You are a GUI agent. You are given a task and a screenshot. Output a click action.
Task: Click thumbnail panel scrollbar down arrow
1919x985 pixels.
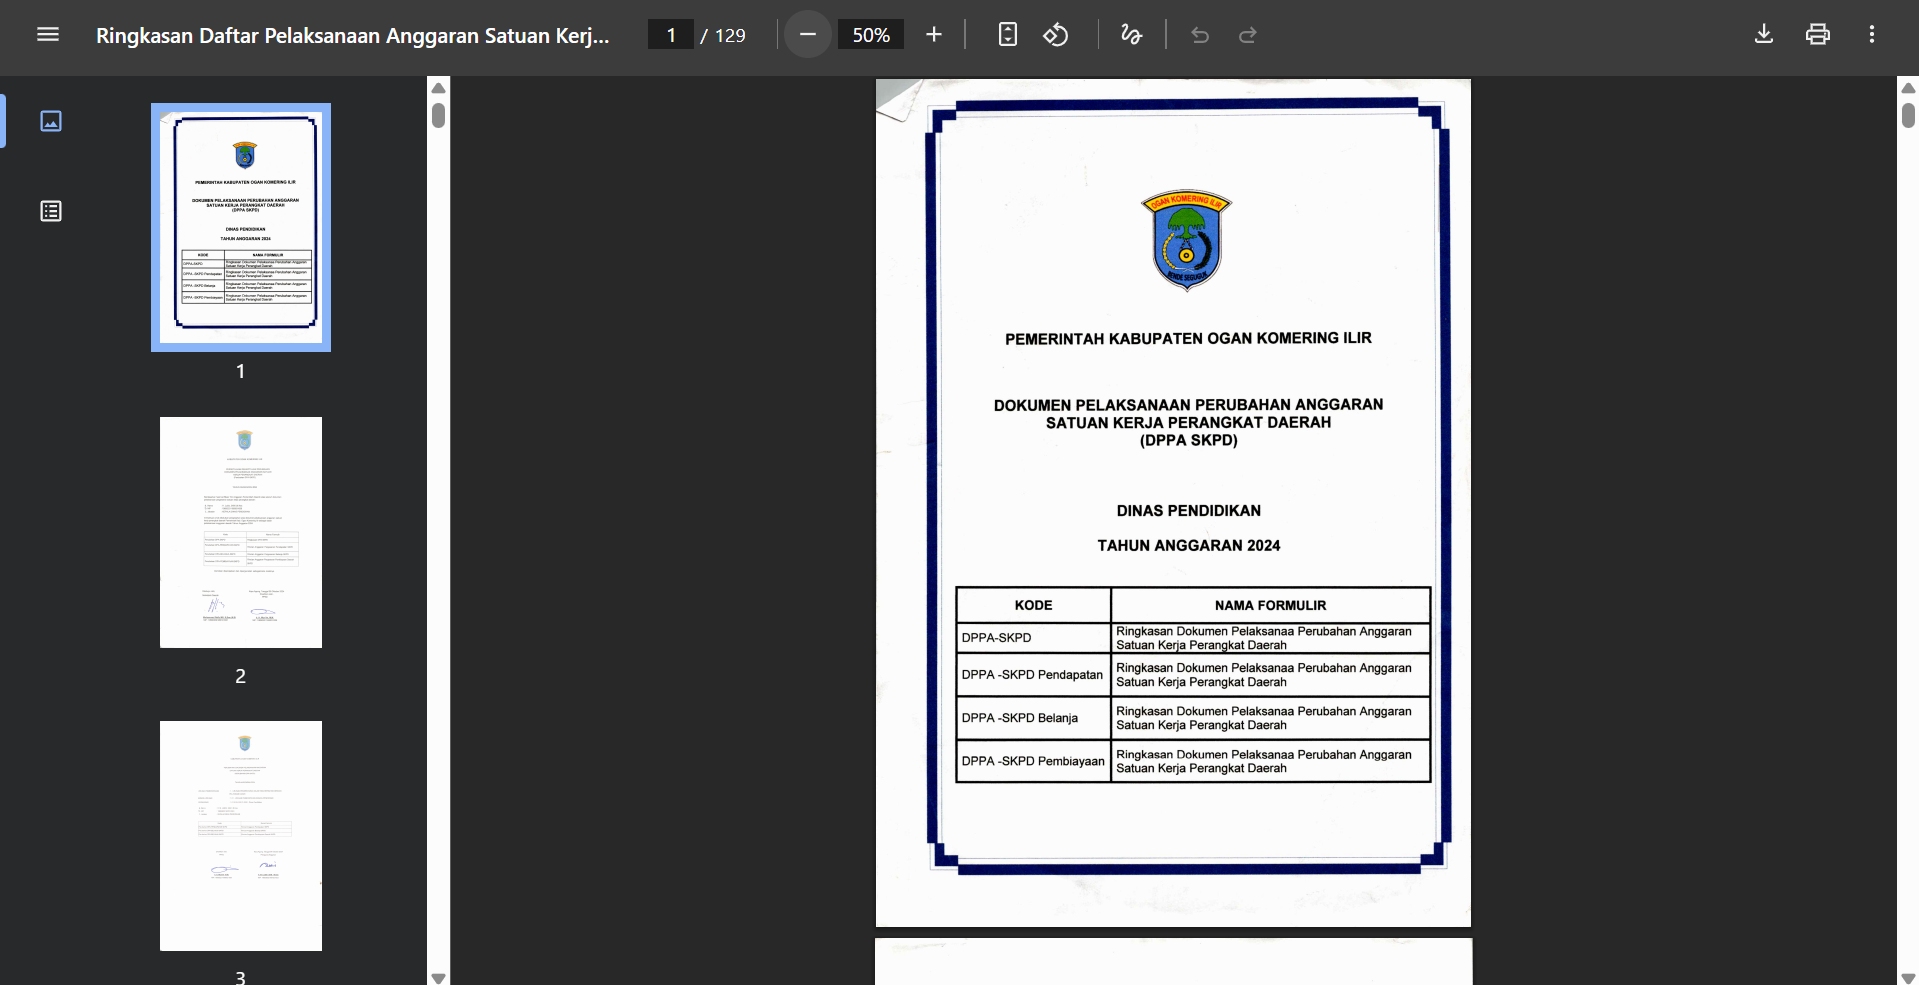pos(438,977)
